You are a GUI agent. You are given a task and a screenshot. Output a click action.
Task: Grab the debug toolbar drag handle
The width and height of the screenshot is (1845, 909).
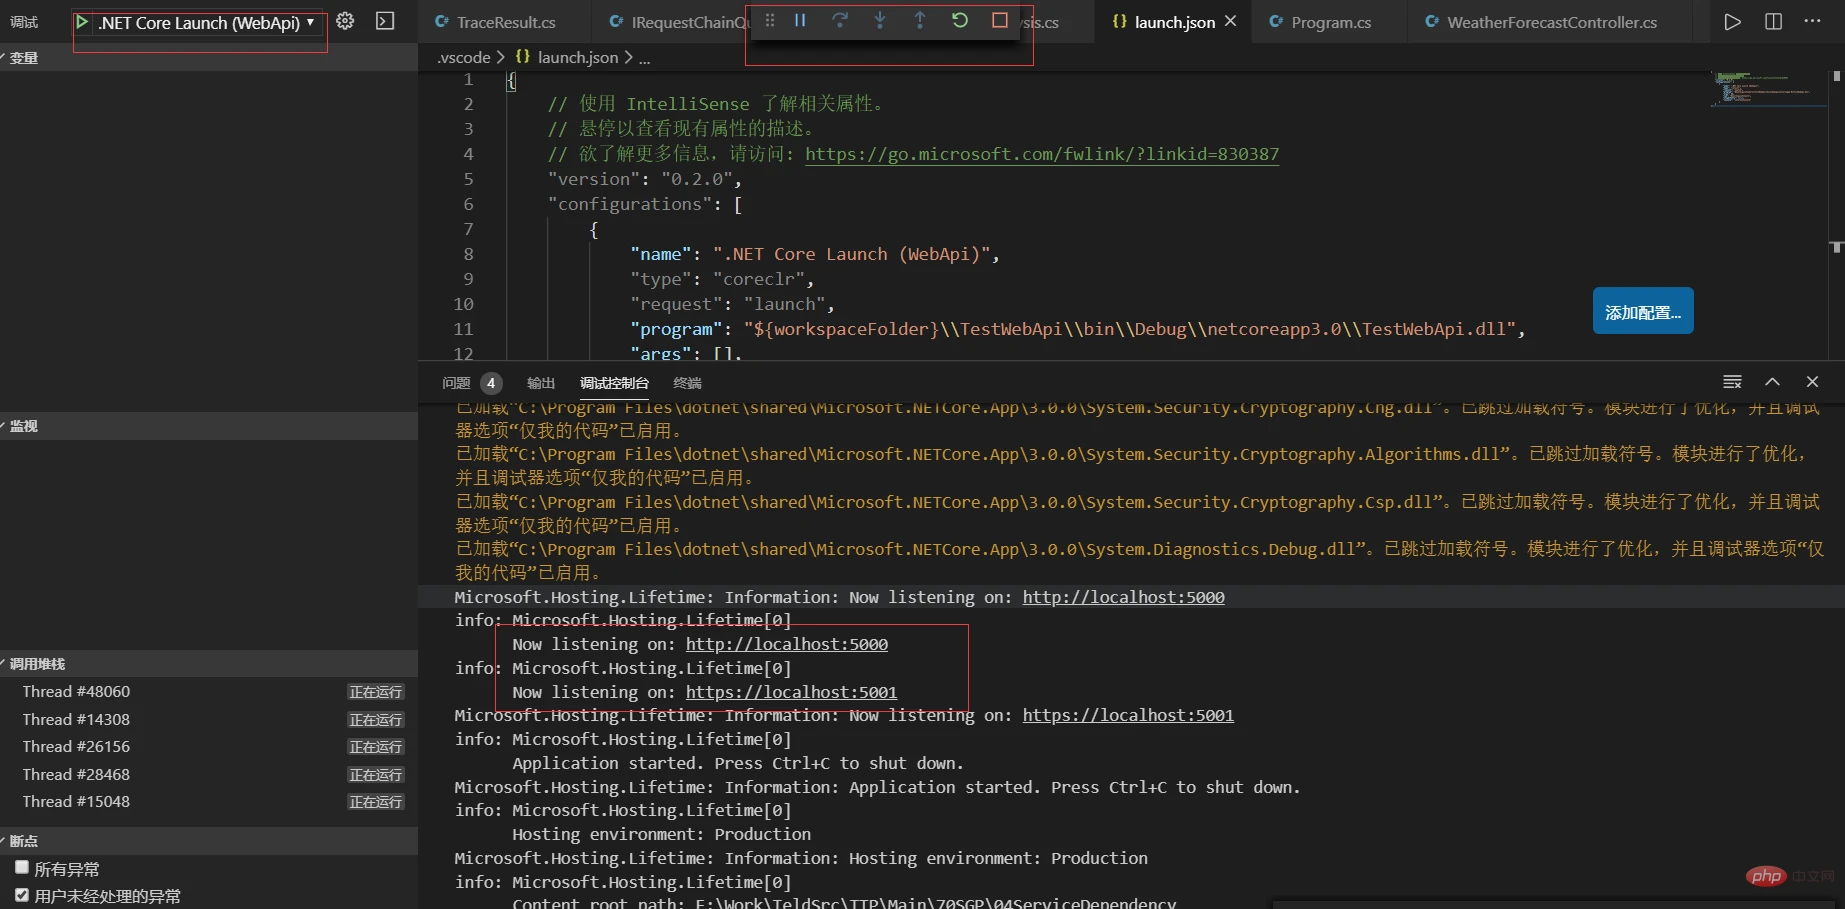coord(770,20)
